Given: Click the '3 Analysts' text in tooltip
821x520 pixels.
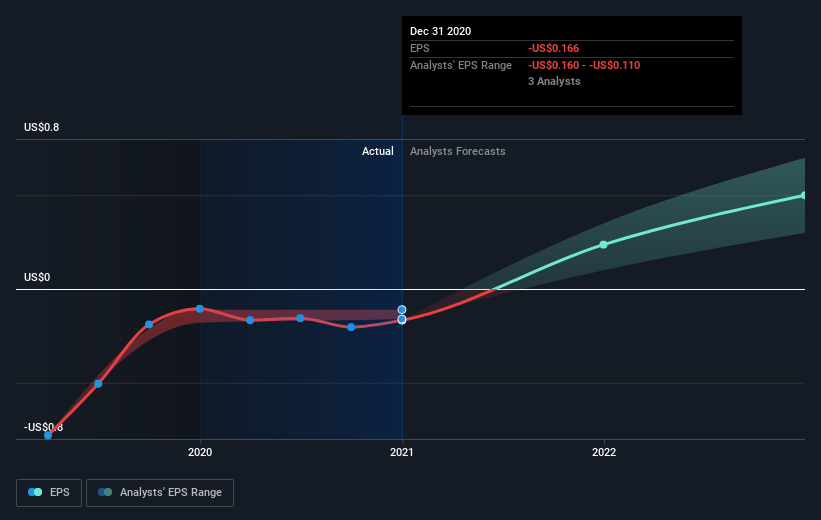Looking at the screenshot, I should pos(554,81).
